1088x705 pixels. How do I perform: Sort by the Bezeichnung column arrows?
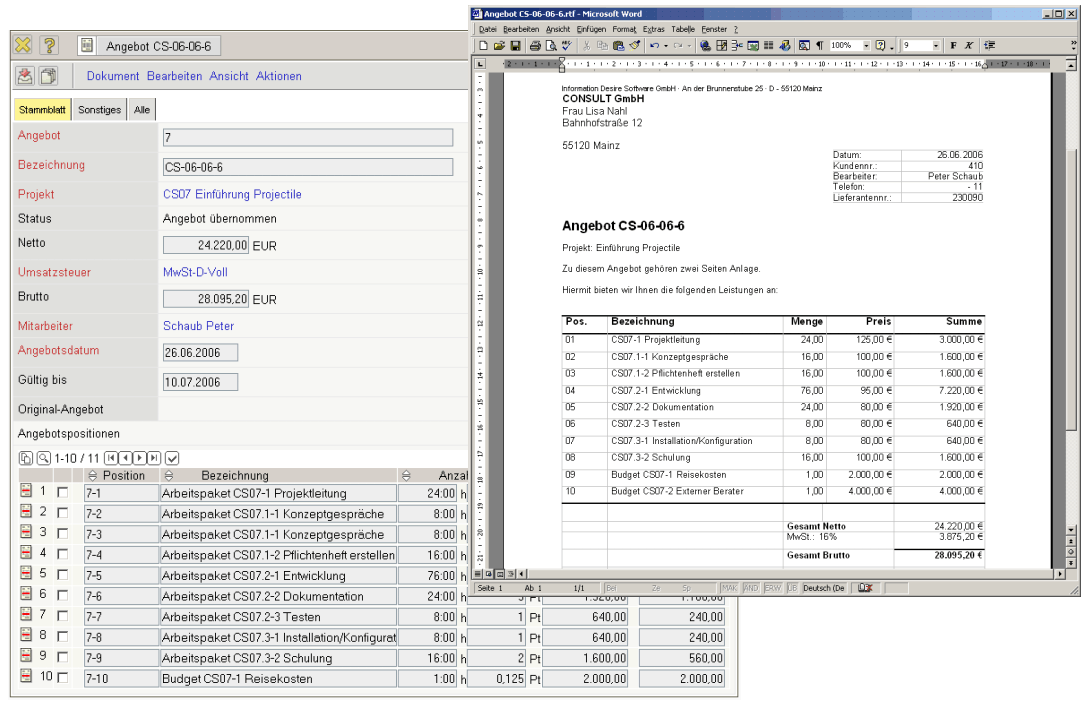point(169,476)
